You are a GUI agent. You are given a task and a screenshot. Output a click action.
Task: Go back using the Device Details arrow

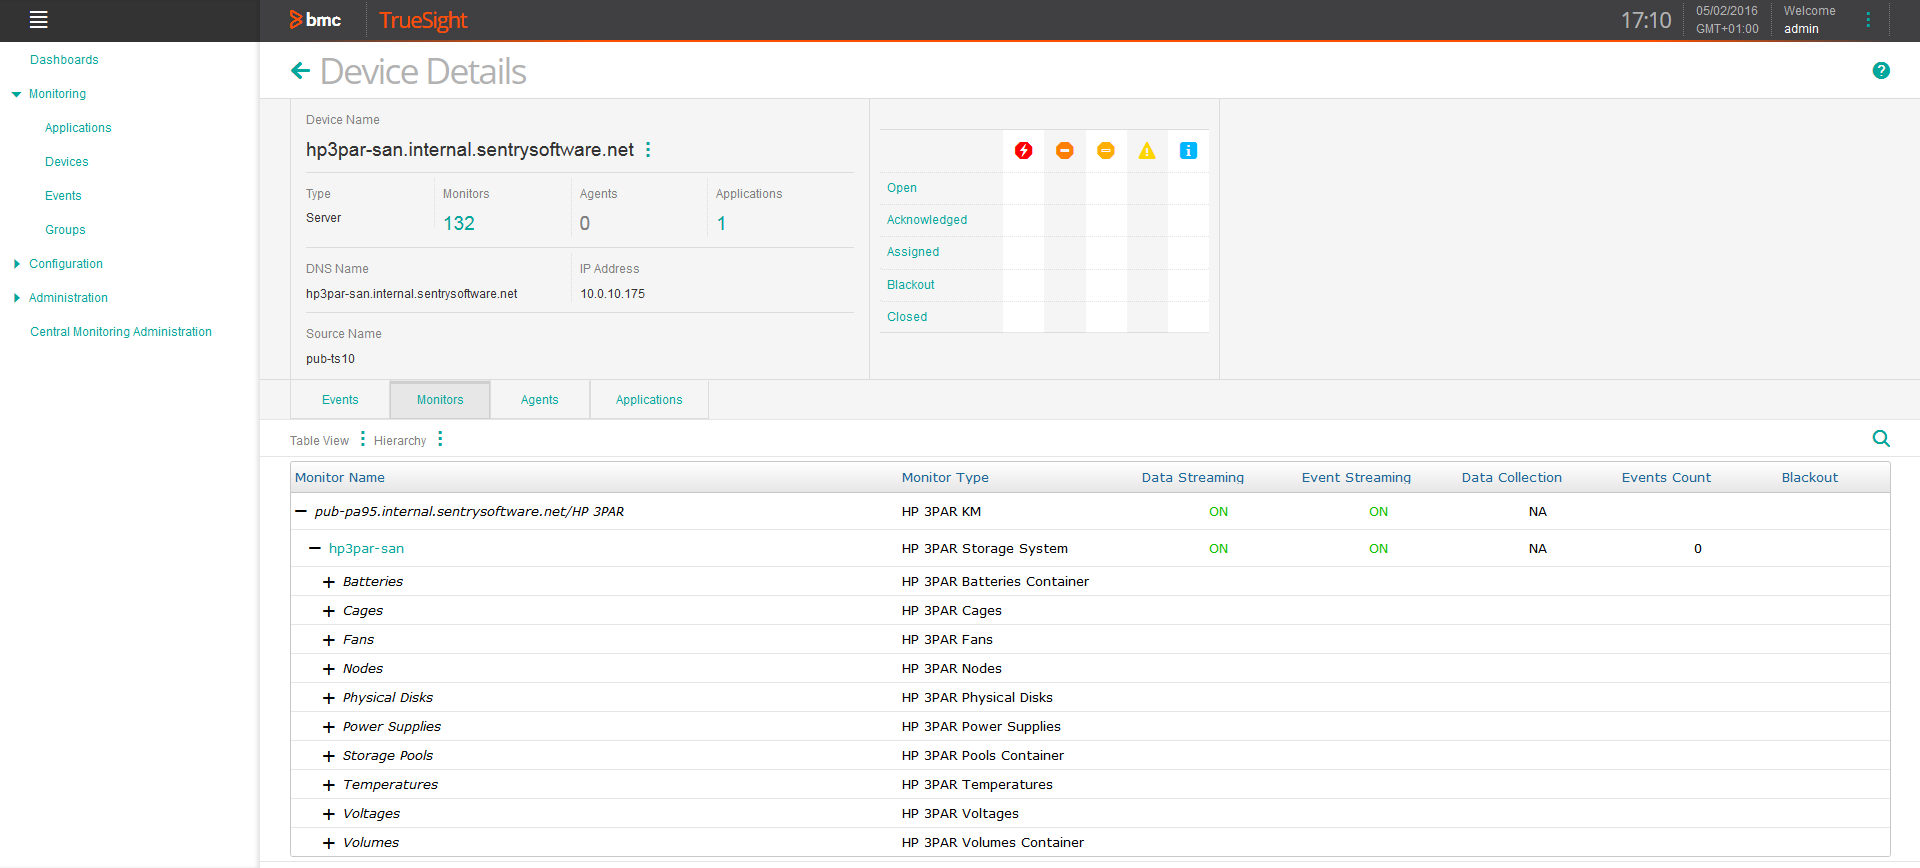300,71
